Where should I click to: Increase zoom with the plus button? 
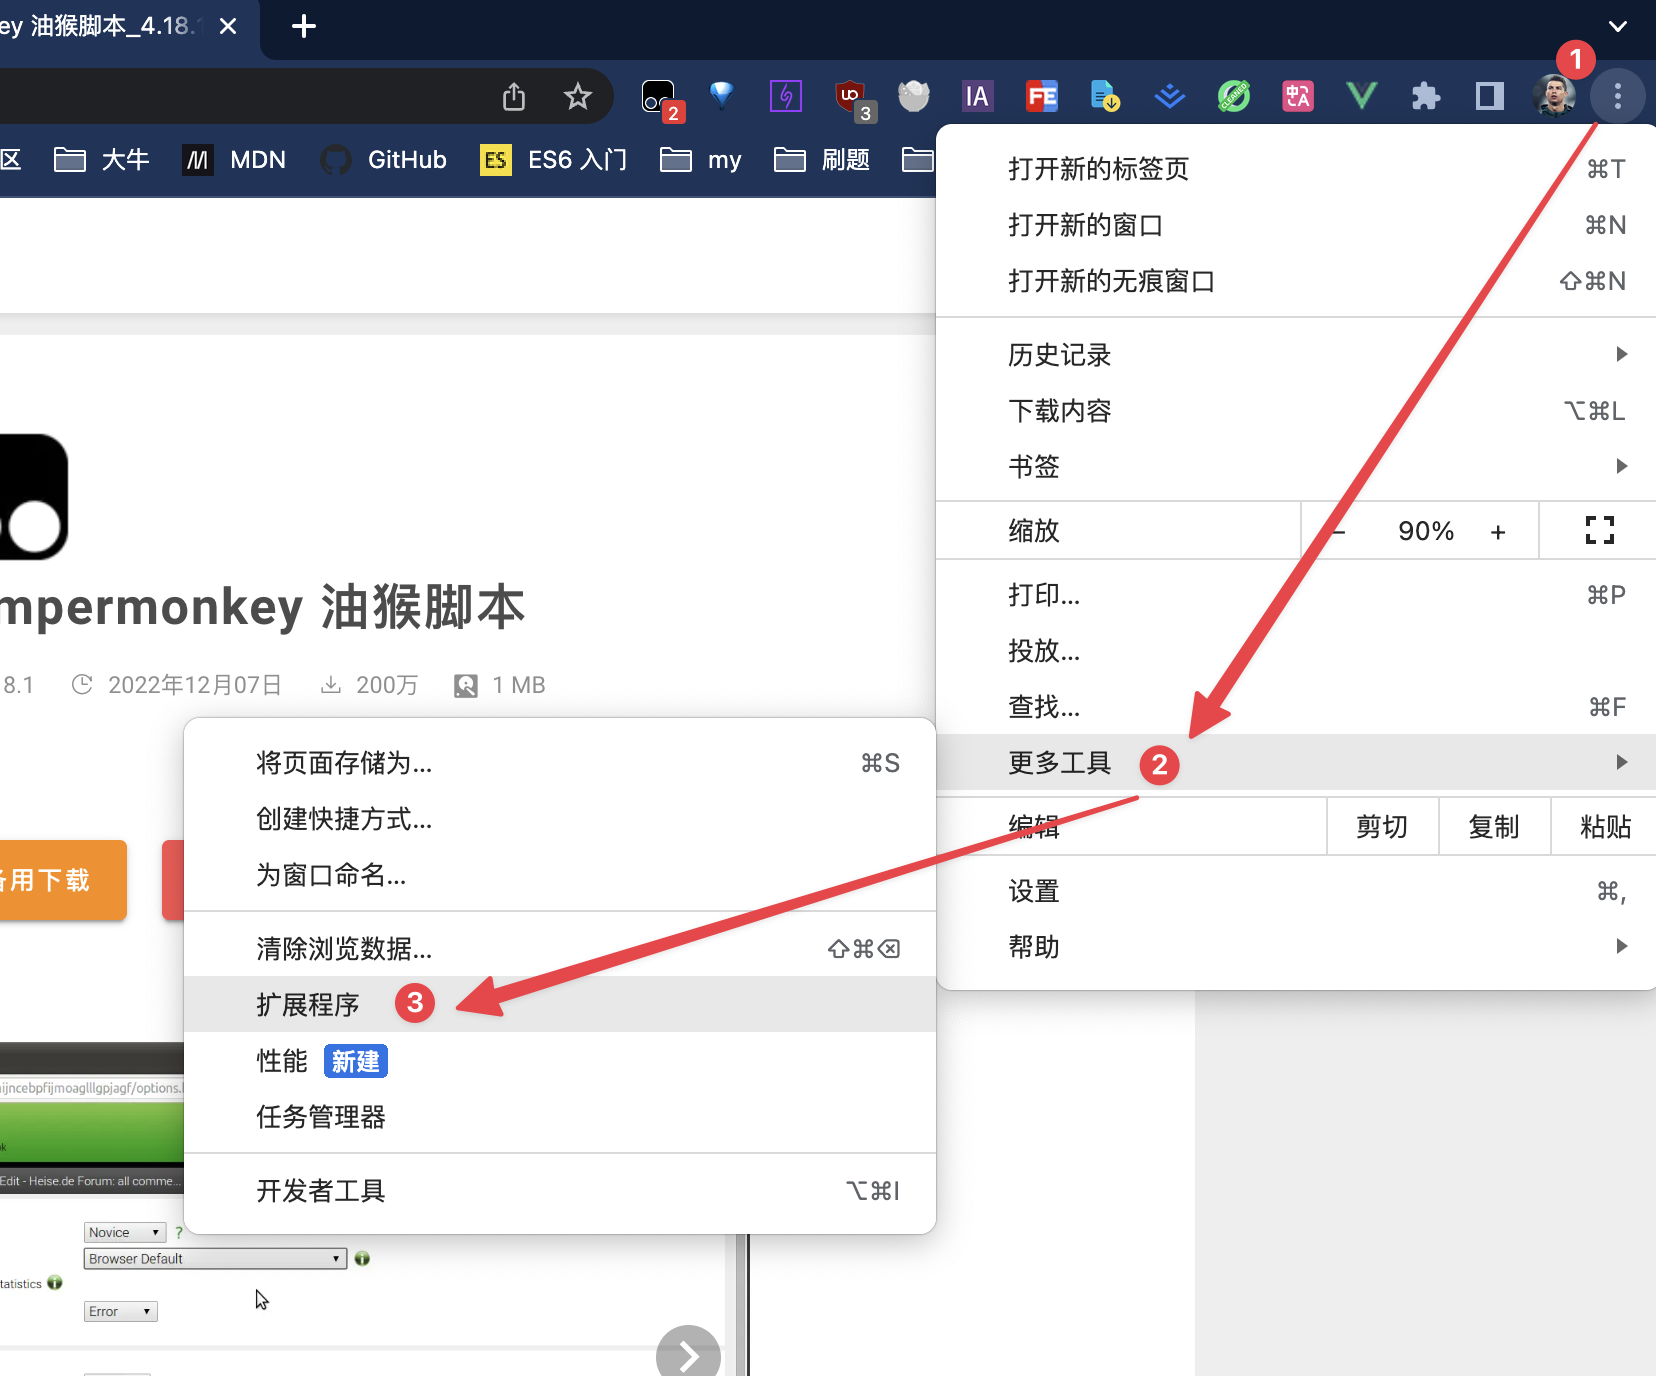pyautogui.click(x=1498, y=532)
